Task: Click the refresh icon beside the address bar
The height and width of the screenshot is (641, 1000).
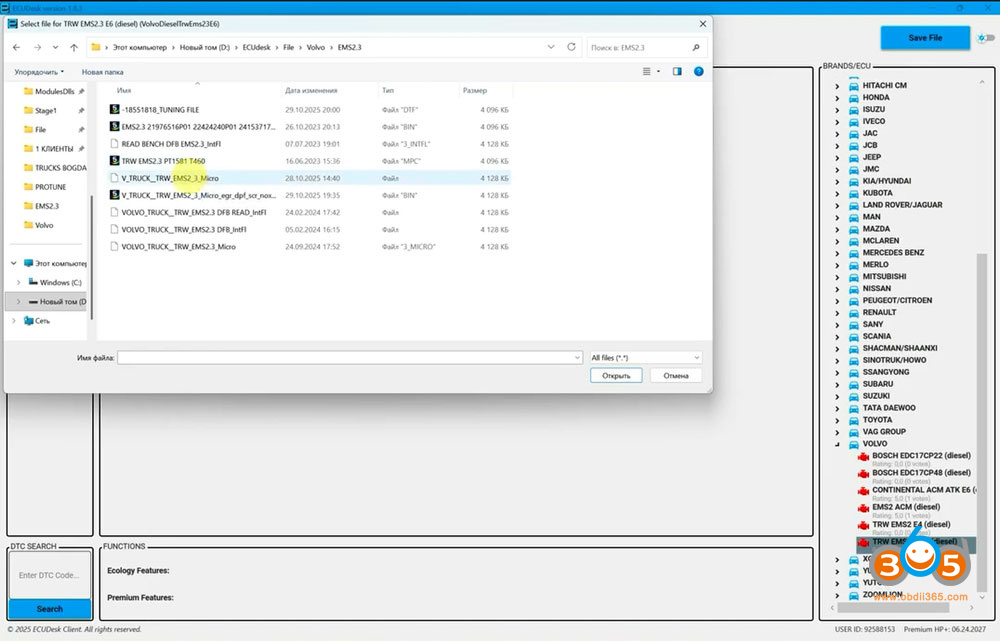Action: 572,47
